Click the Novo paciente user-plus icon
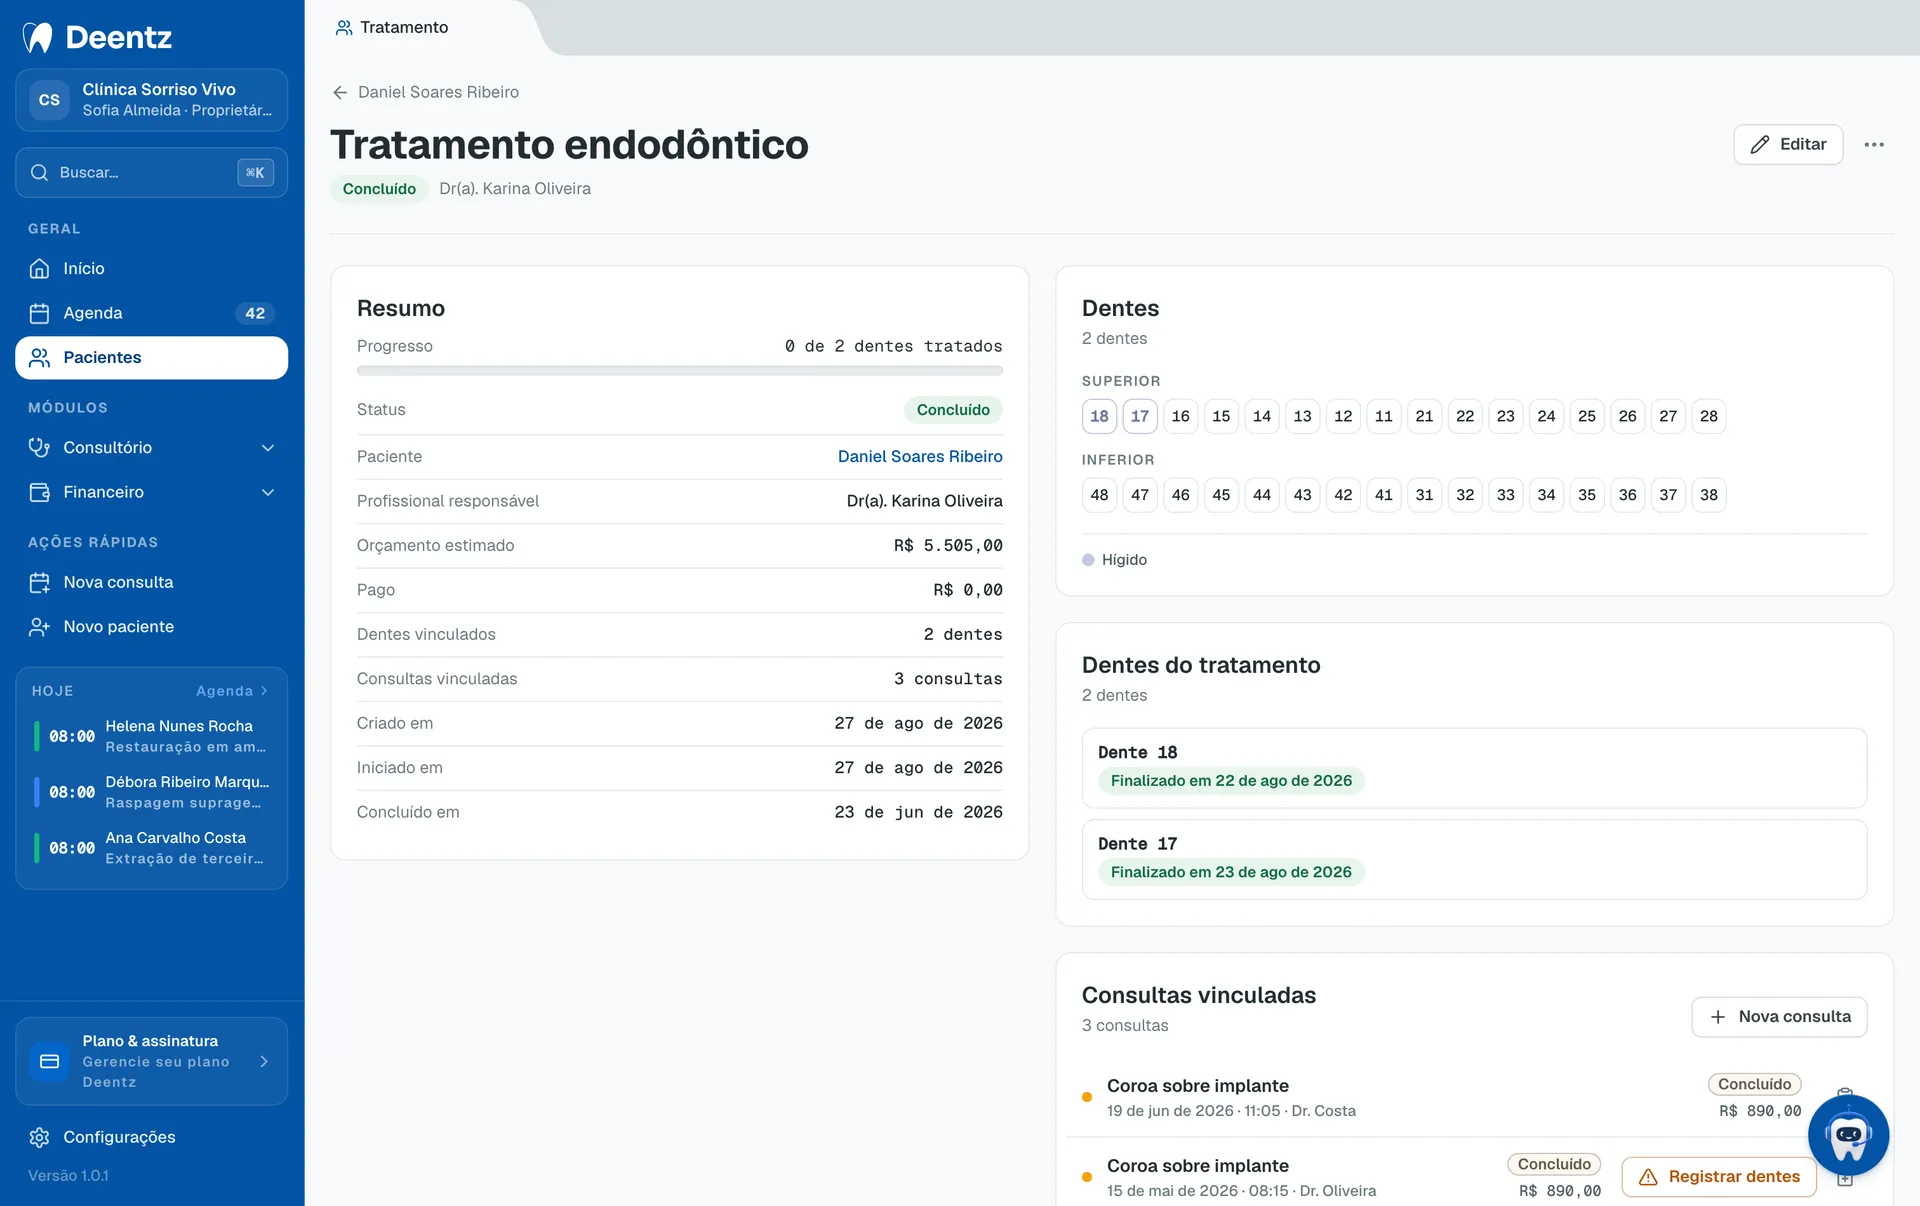Screen dimensions: 1920x1206 click(x=39, y=627)
